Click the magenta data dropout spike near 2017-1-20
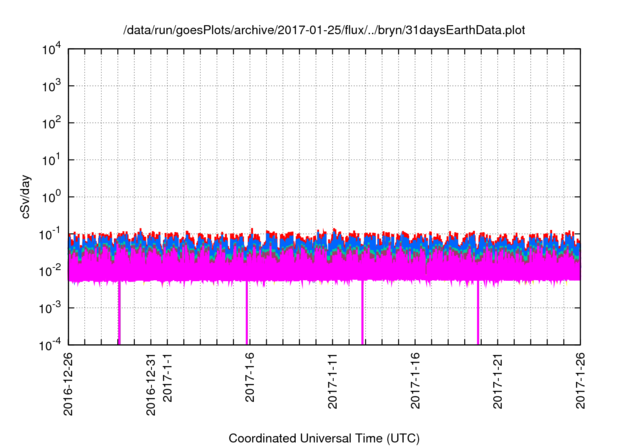Viewport: 640px width, 448px height. tap(478, 313)
